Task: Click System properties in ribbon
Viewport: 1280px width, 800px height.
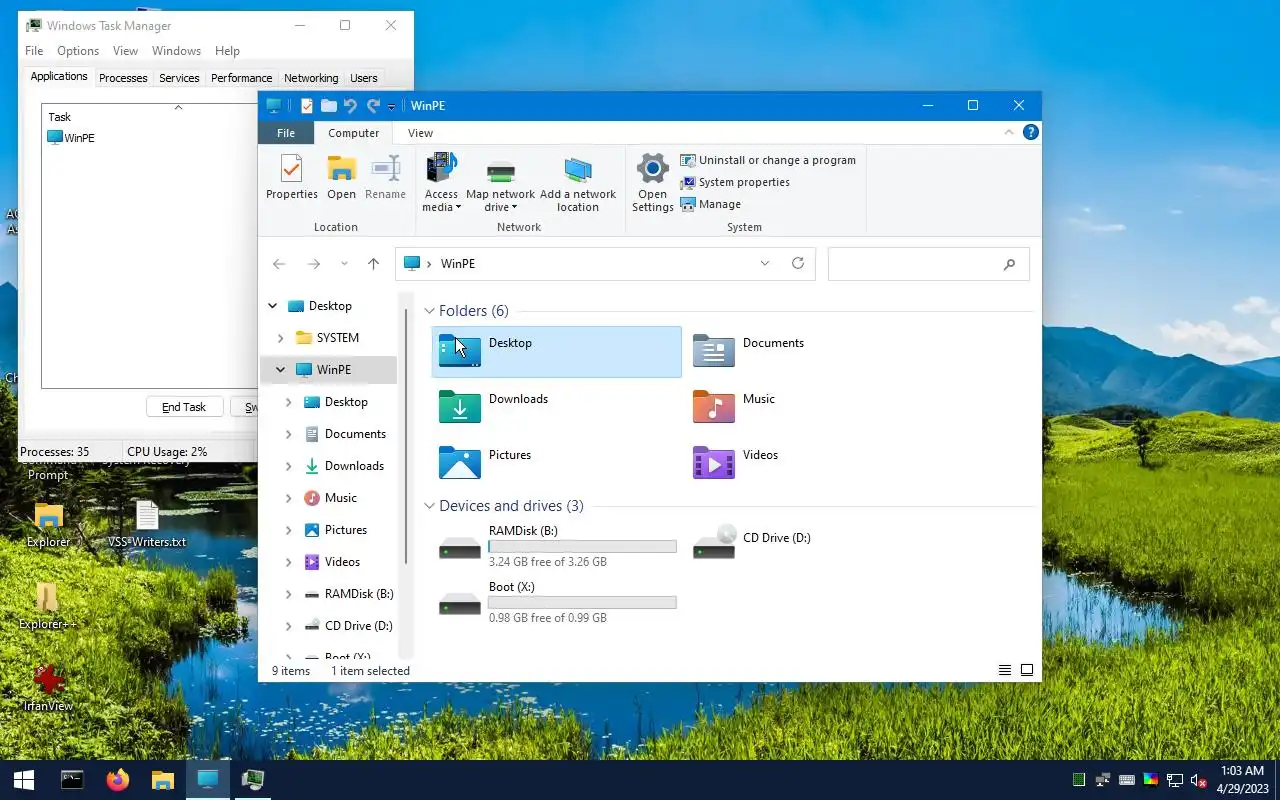Action: (735, 182)
